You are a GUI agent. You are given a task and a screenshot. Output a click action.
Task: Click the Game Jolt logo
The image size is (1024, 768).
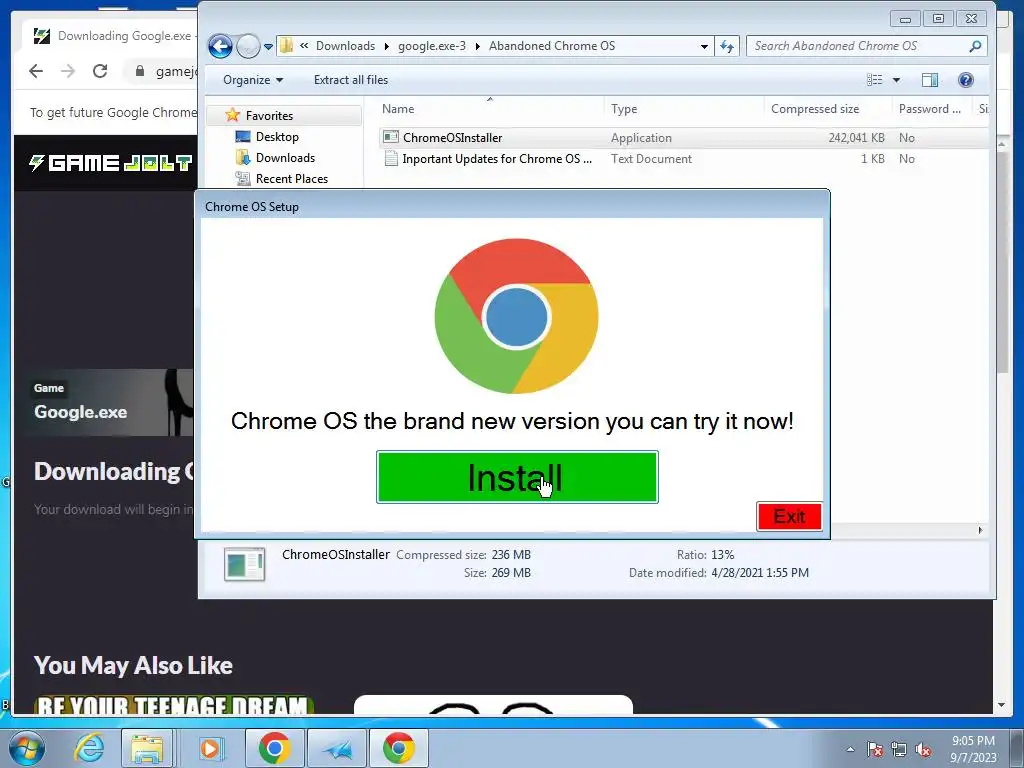(x=110, y=163)
